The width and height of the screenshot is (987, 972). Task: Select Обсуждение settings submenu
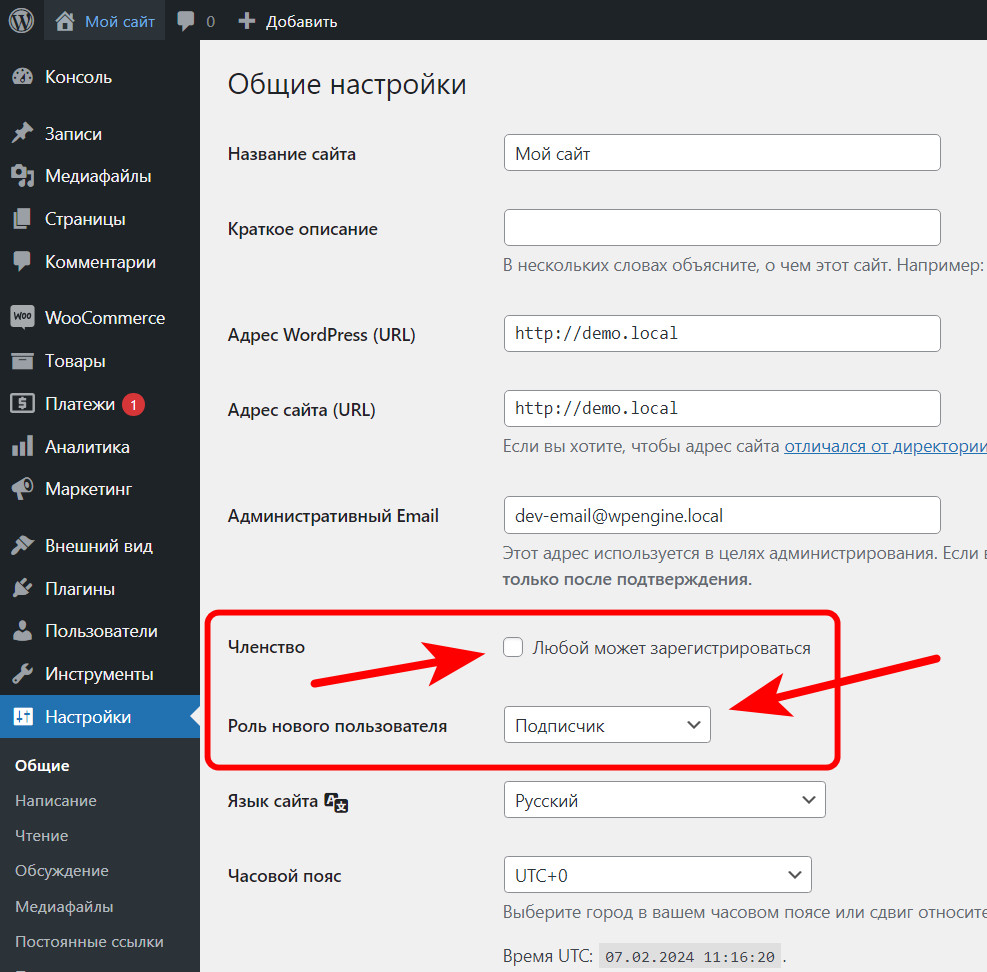(62, 871)
